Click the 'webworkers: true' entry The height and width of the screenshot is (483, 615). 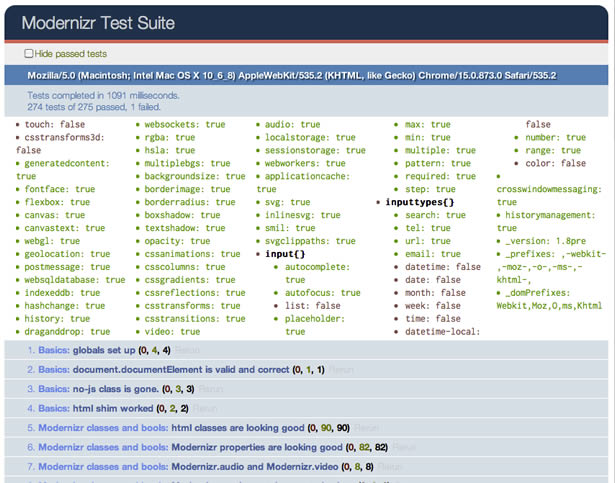[x=305, y=163]
